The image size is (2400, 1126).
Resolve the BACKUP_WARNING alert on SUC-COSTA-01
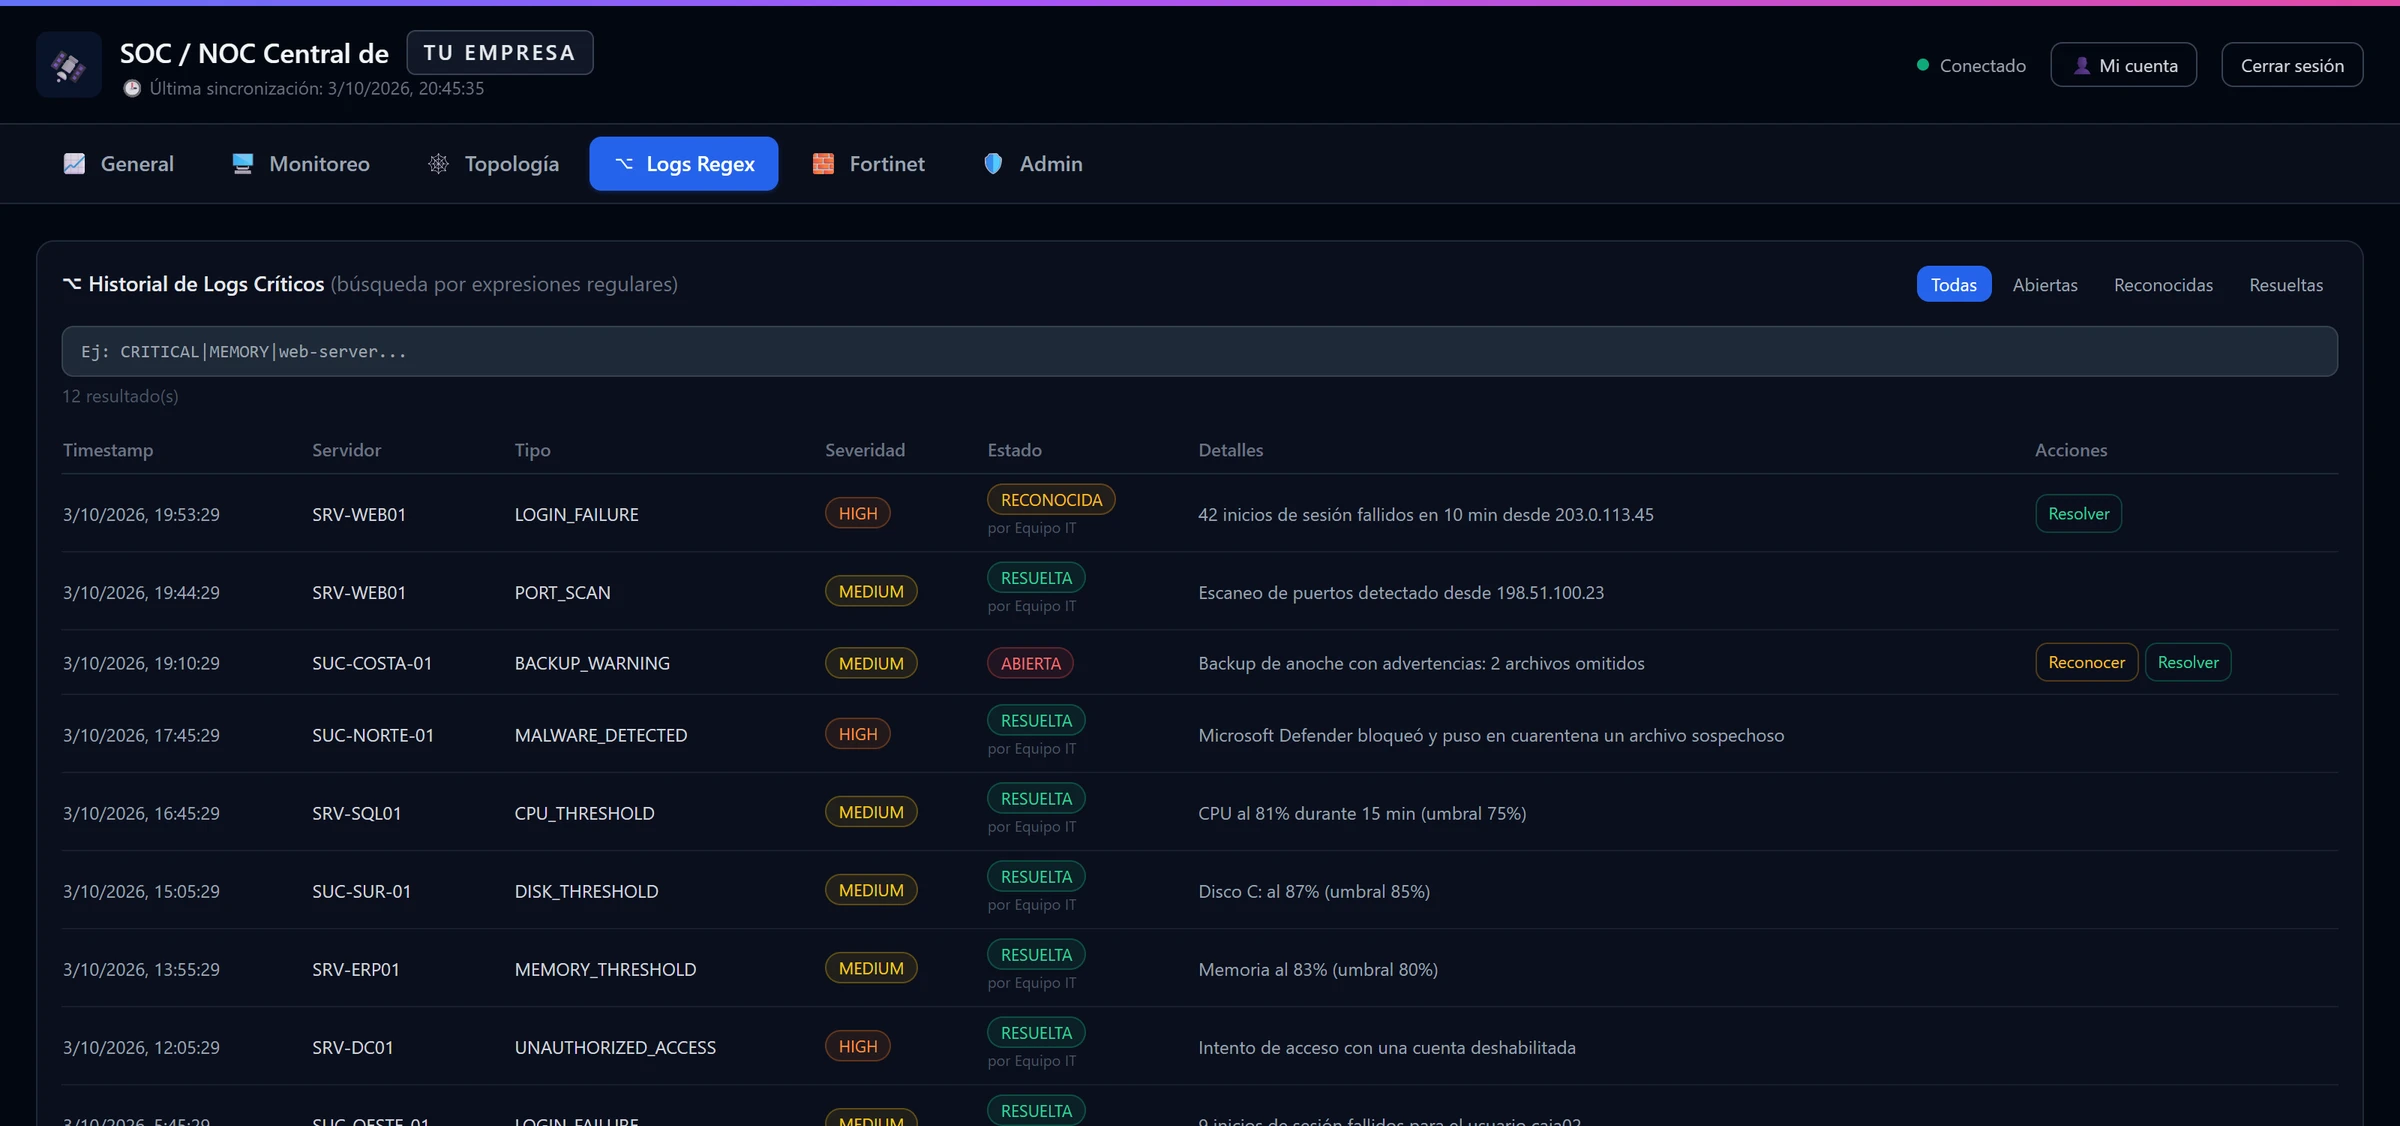pos(2188,663)
